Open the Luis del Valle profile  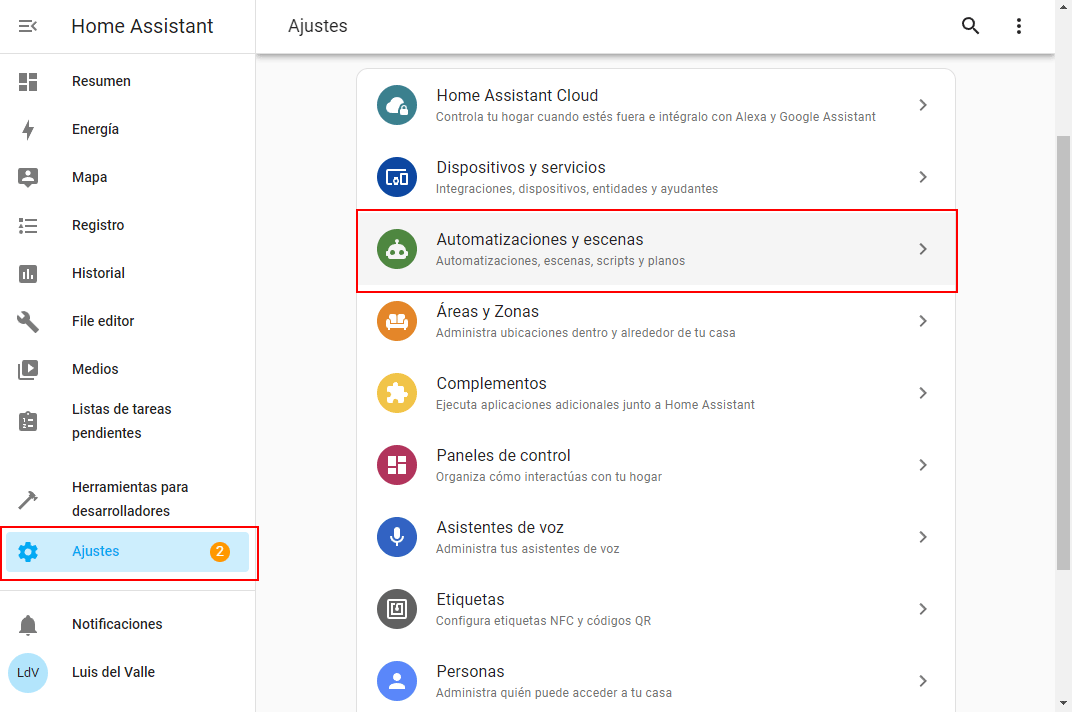(x=113, y=672)
